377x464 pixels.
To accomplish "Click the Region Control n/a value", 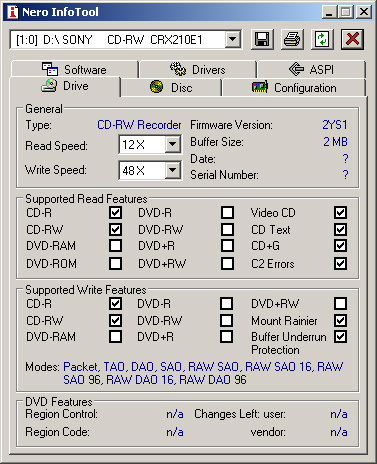I will [175, 414].
